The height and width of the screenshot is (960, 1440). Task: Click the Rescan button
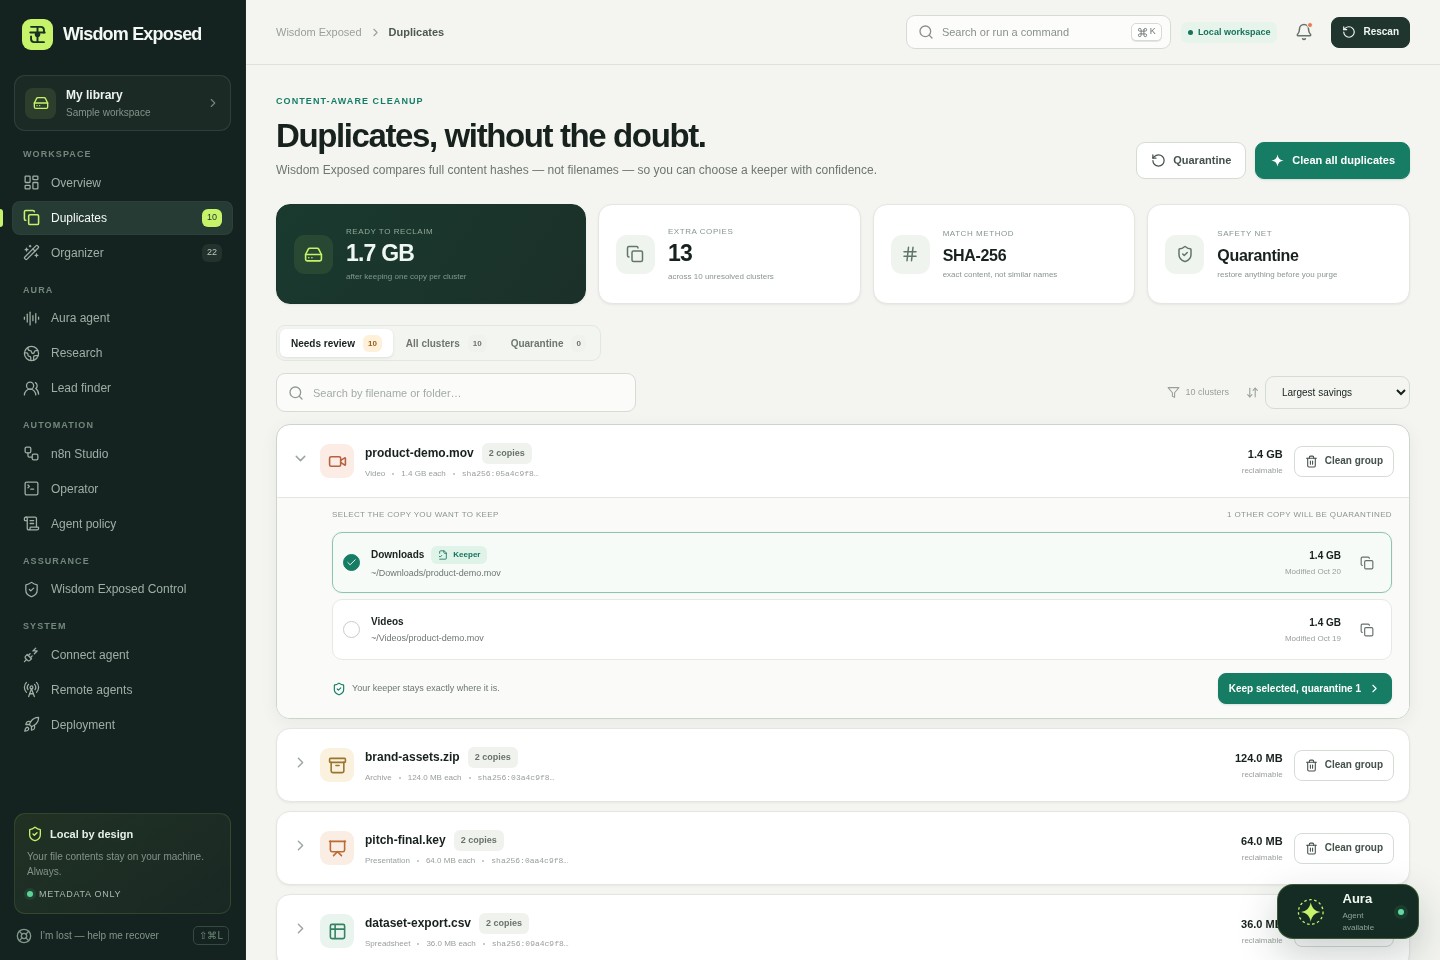click(1370, 32)
